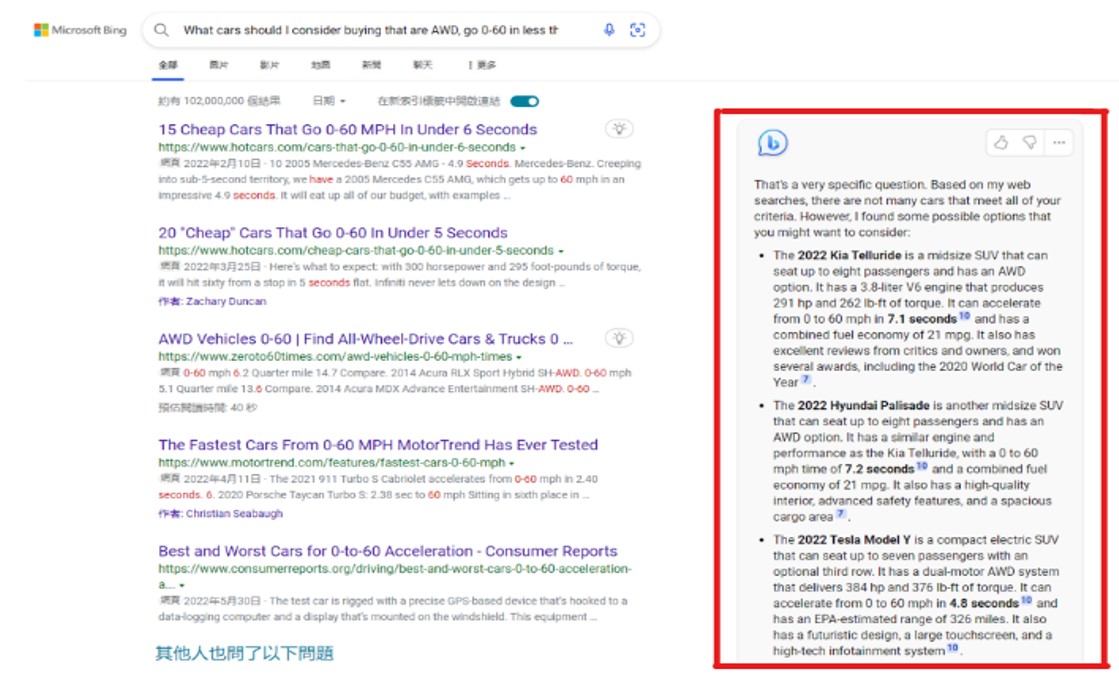Open the date filter dropdown
The height and width of the screenshot is (678, 1119).
pos(329,101)
